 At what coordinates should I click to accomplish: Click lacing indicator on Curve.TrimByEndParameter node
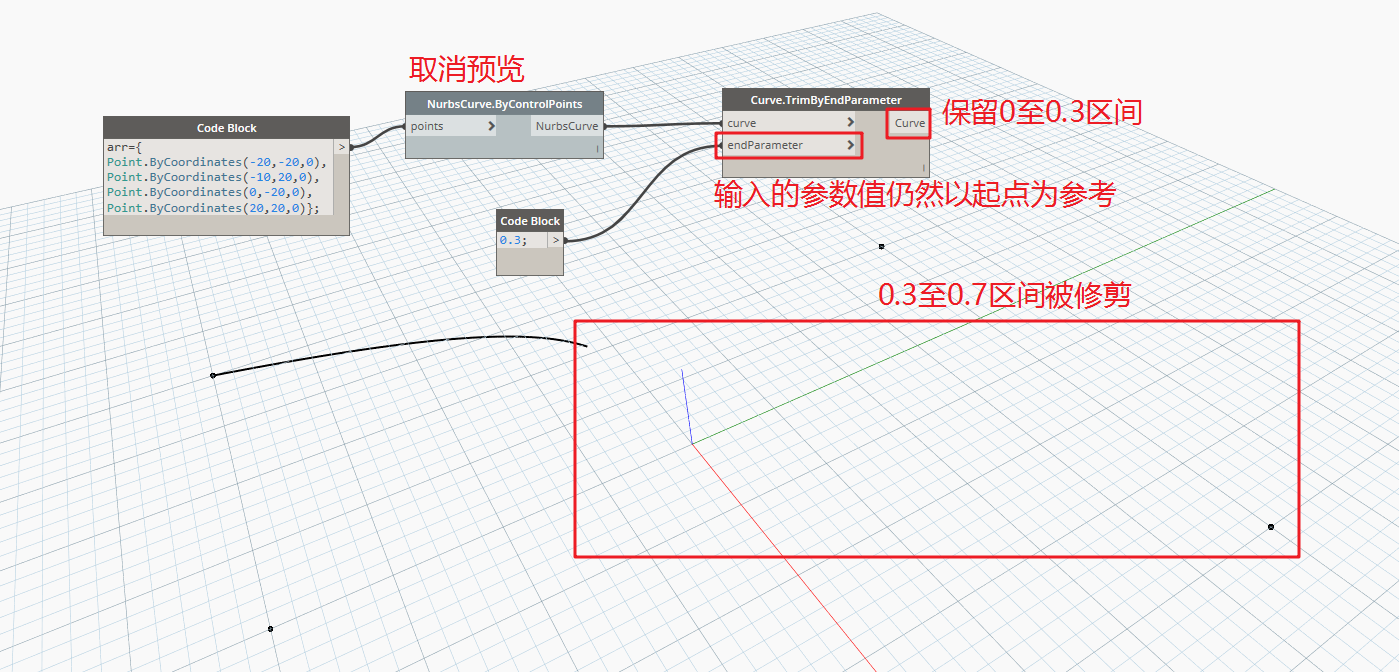click(923, 167)
